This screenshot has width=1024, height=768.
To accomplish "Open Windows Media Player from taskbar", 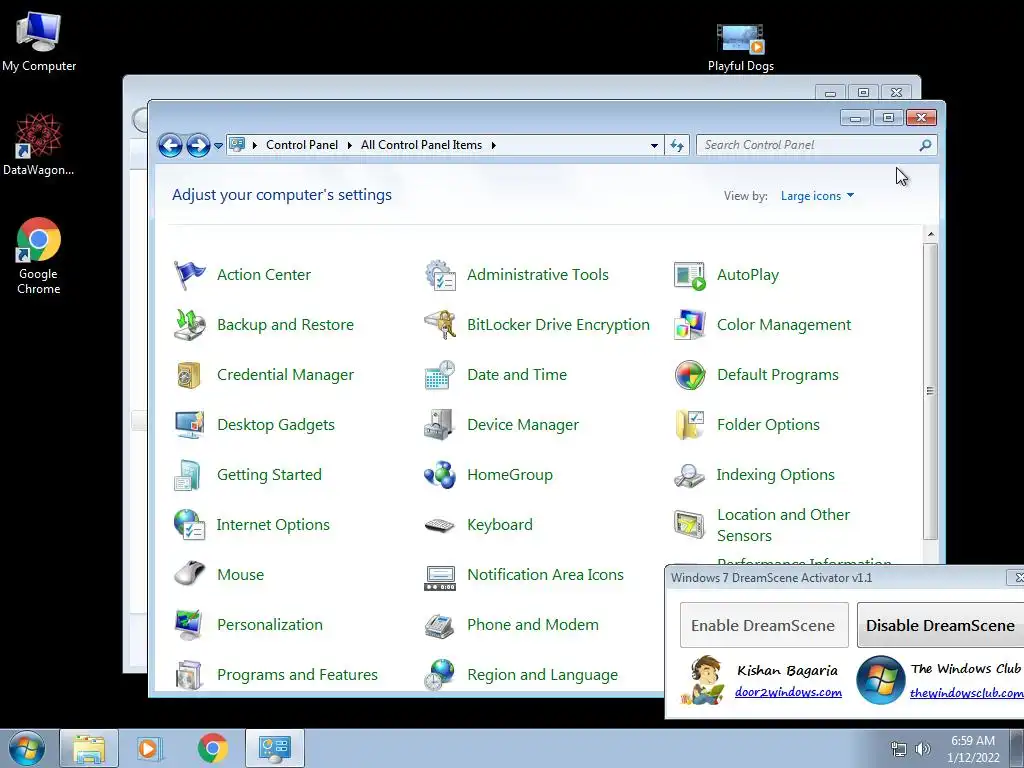I will click(x=150, y=748).
